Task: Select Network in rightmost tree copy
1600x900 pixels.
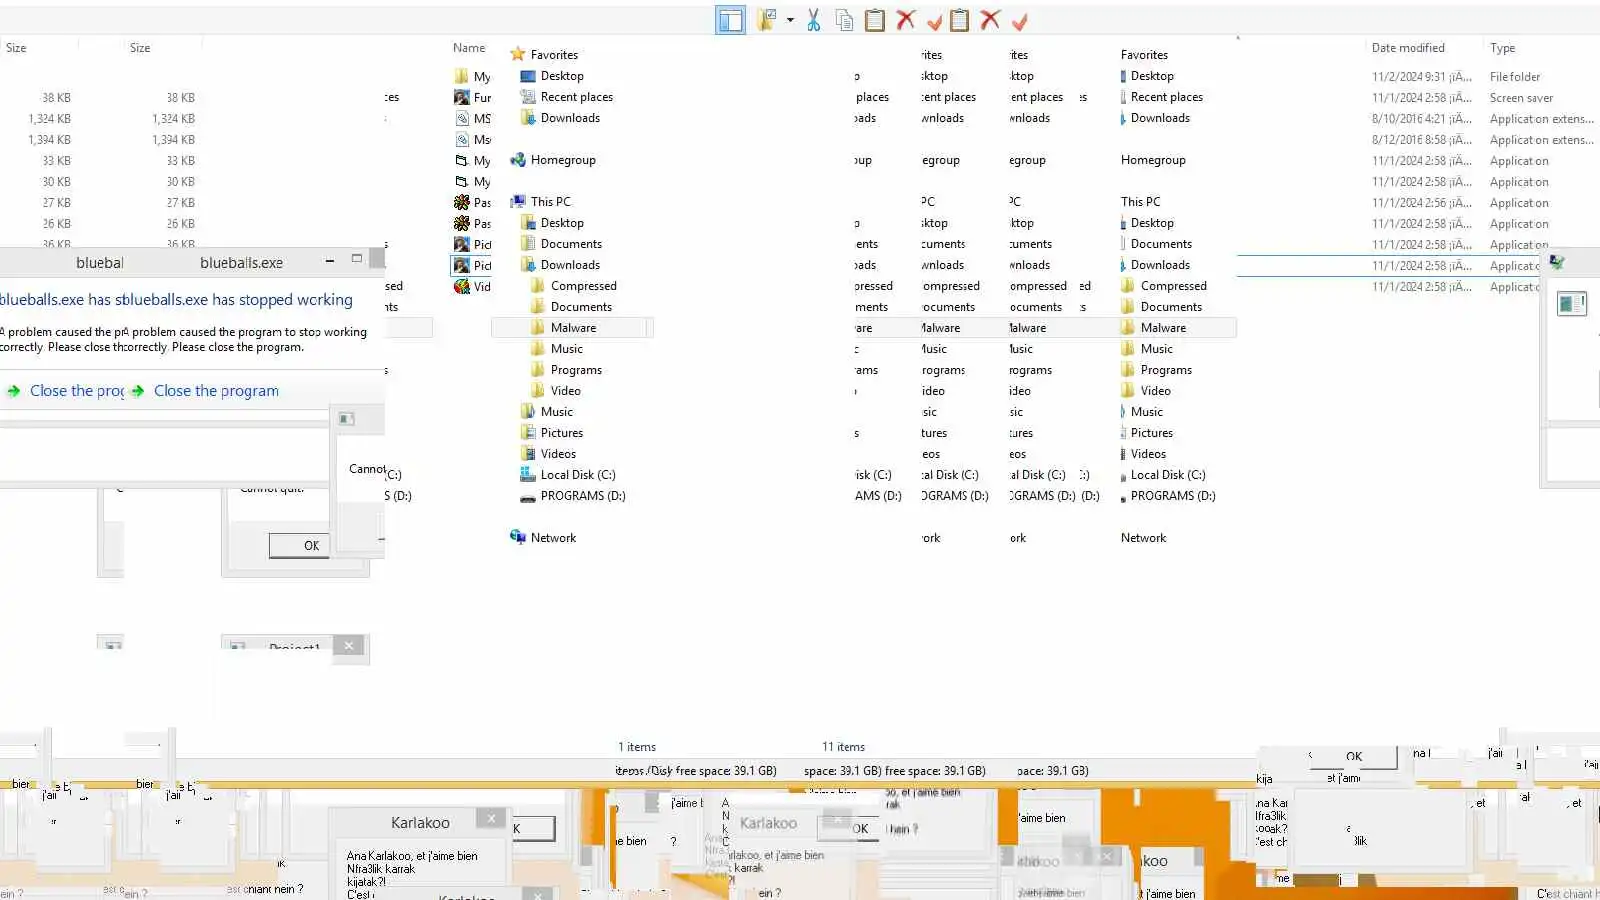Action: pyautogui.click(x=1143, y=538)
